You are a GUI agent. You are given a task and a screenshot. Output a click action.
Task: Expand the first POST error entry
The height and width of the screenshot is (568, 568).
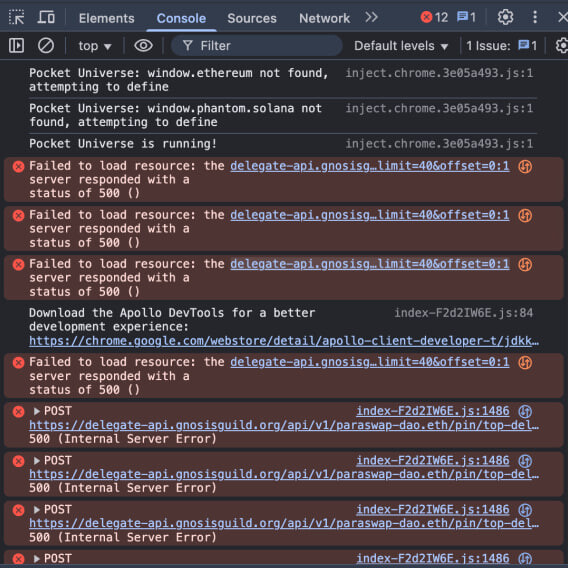pos(37,411)
